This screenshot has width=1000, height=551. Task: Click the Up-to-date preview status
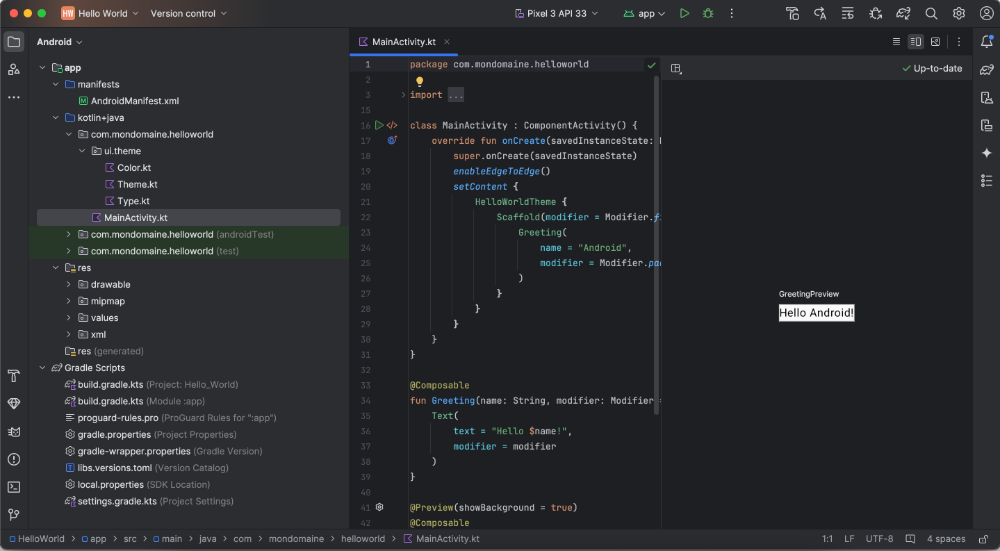(x=932, y=68)
